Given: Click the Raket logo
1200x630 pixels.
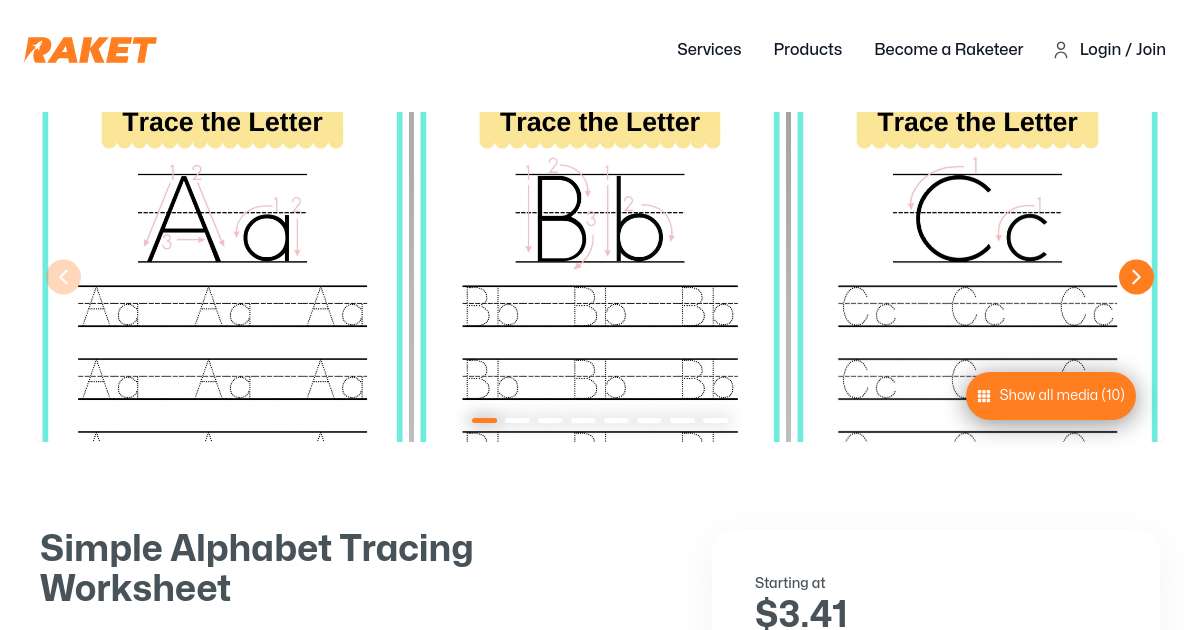Looking at the screenshot, I should [x=90, y=50].
